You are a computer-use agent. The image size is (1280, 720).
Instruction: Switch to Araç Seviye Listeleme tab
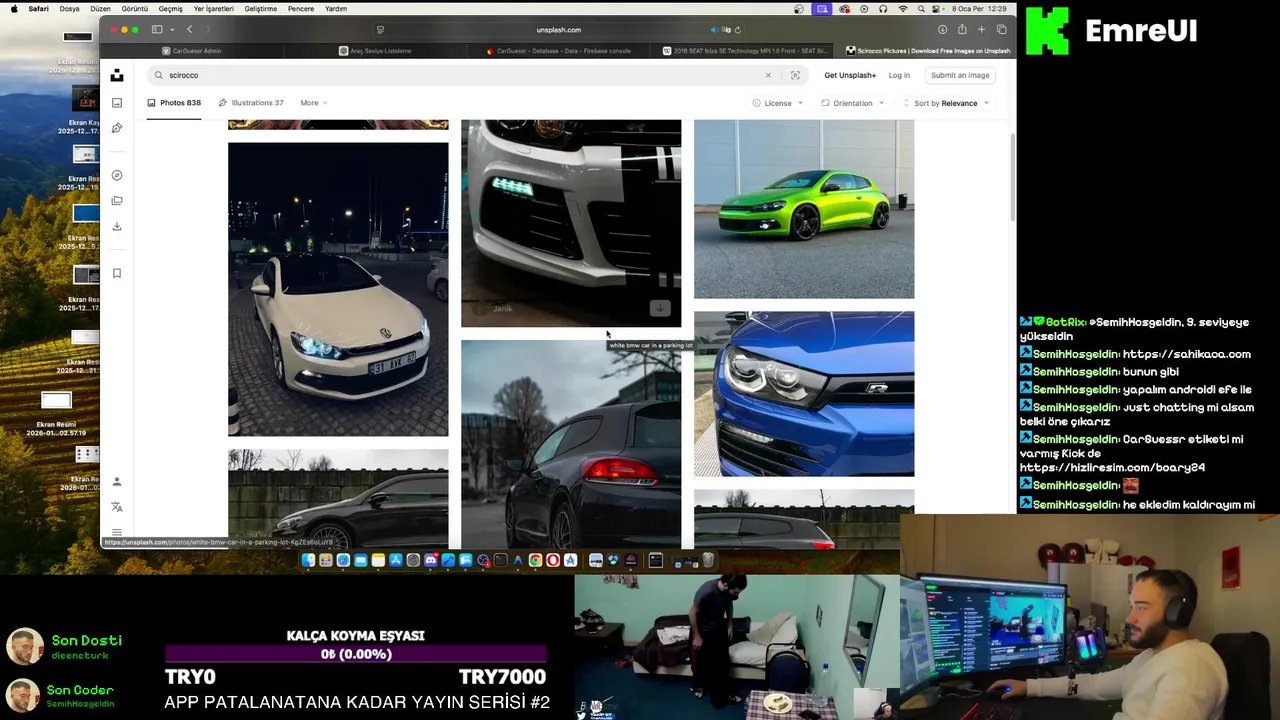[375, 51]
